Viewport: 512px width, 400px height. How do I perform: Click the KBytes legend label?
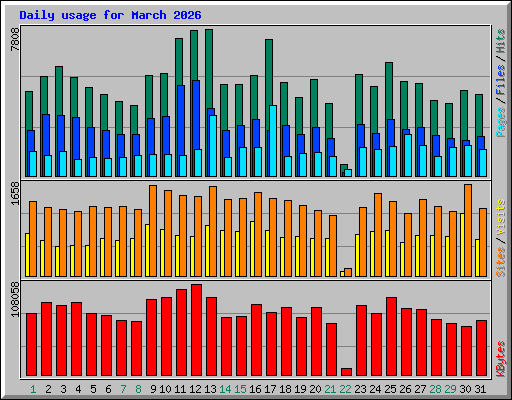(500, 359)
